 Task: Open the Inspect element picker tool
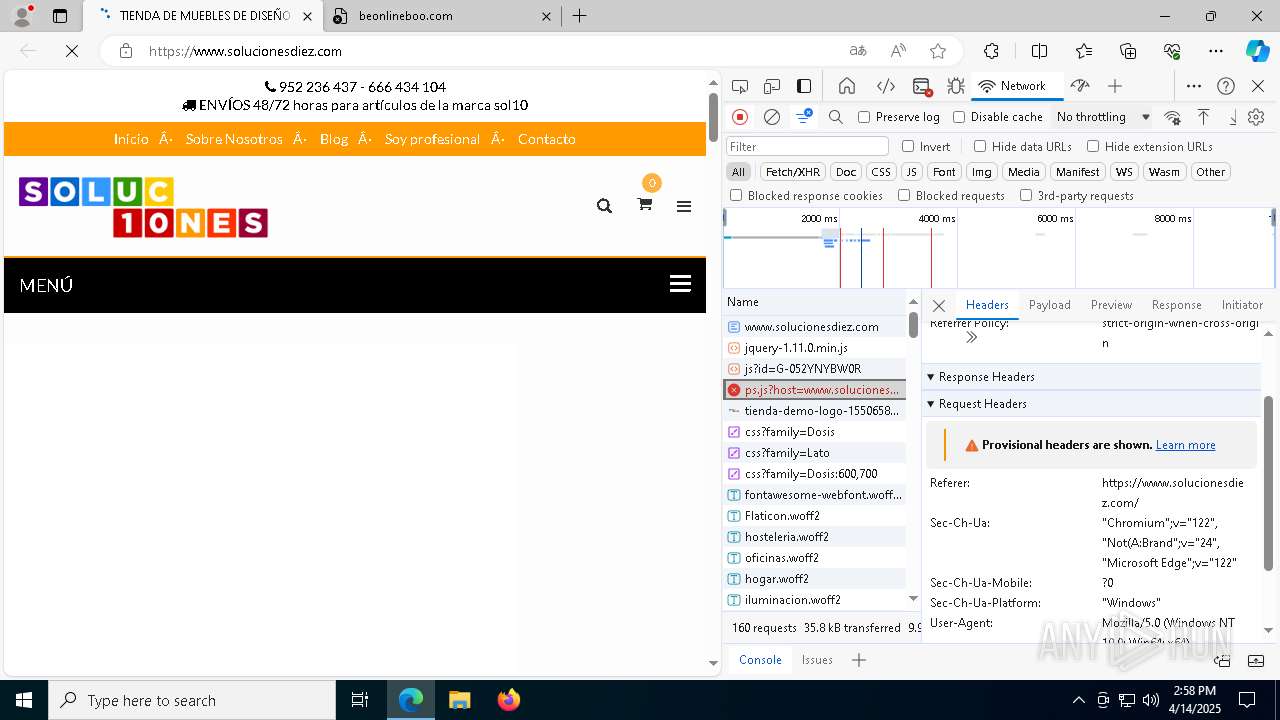point(740,86)
